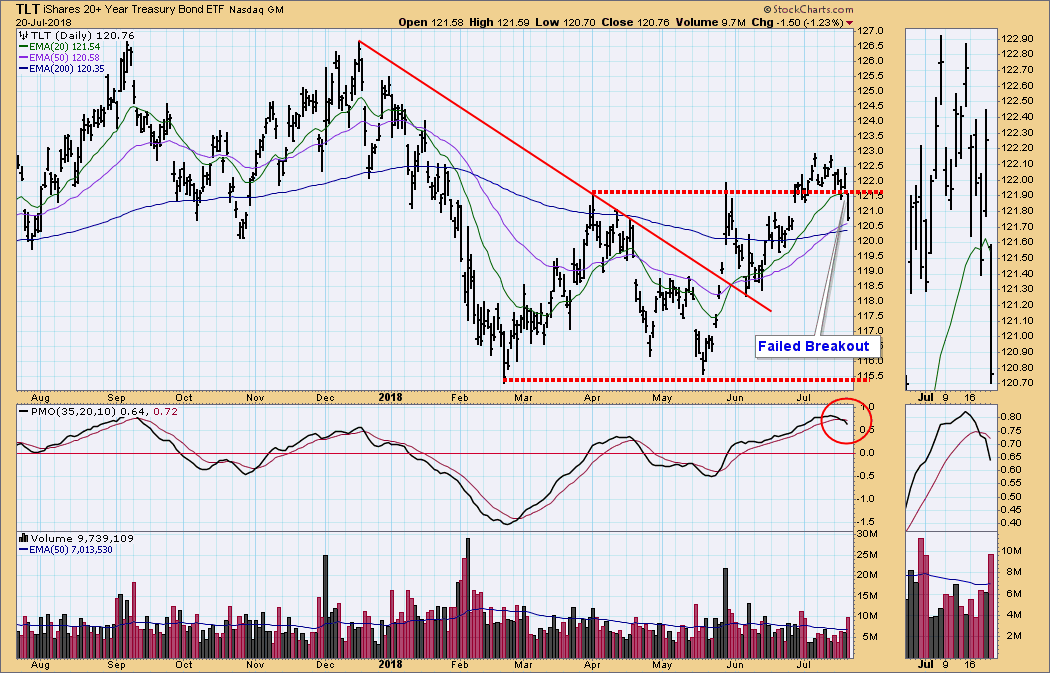
Task: Click the 2M label in the volume zoom panel
Action: [1014, 635]
